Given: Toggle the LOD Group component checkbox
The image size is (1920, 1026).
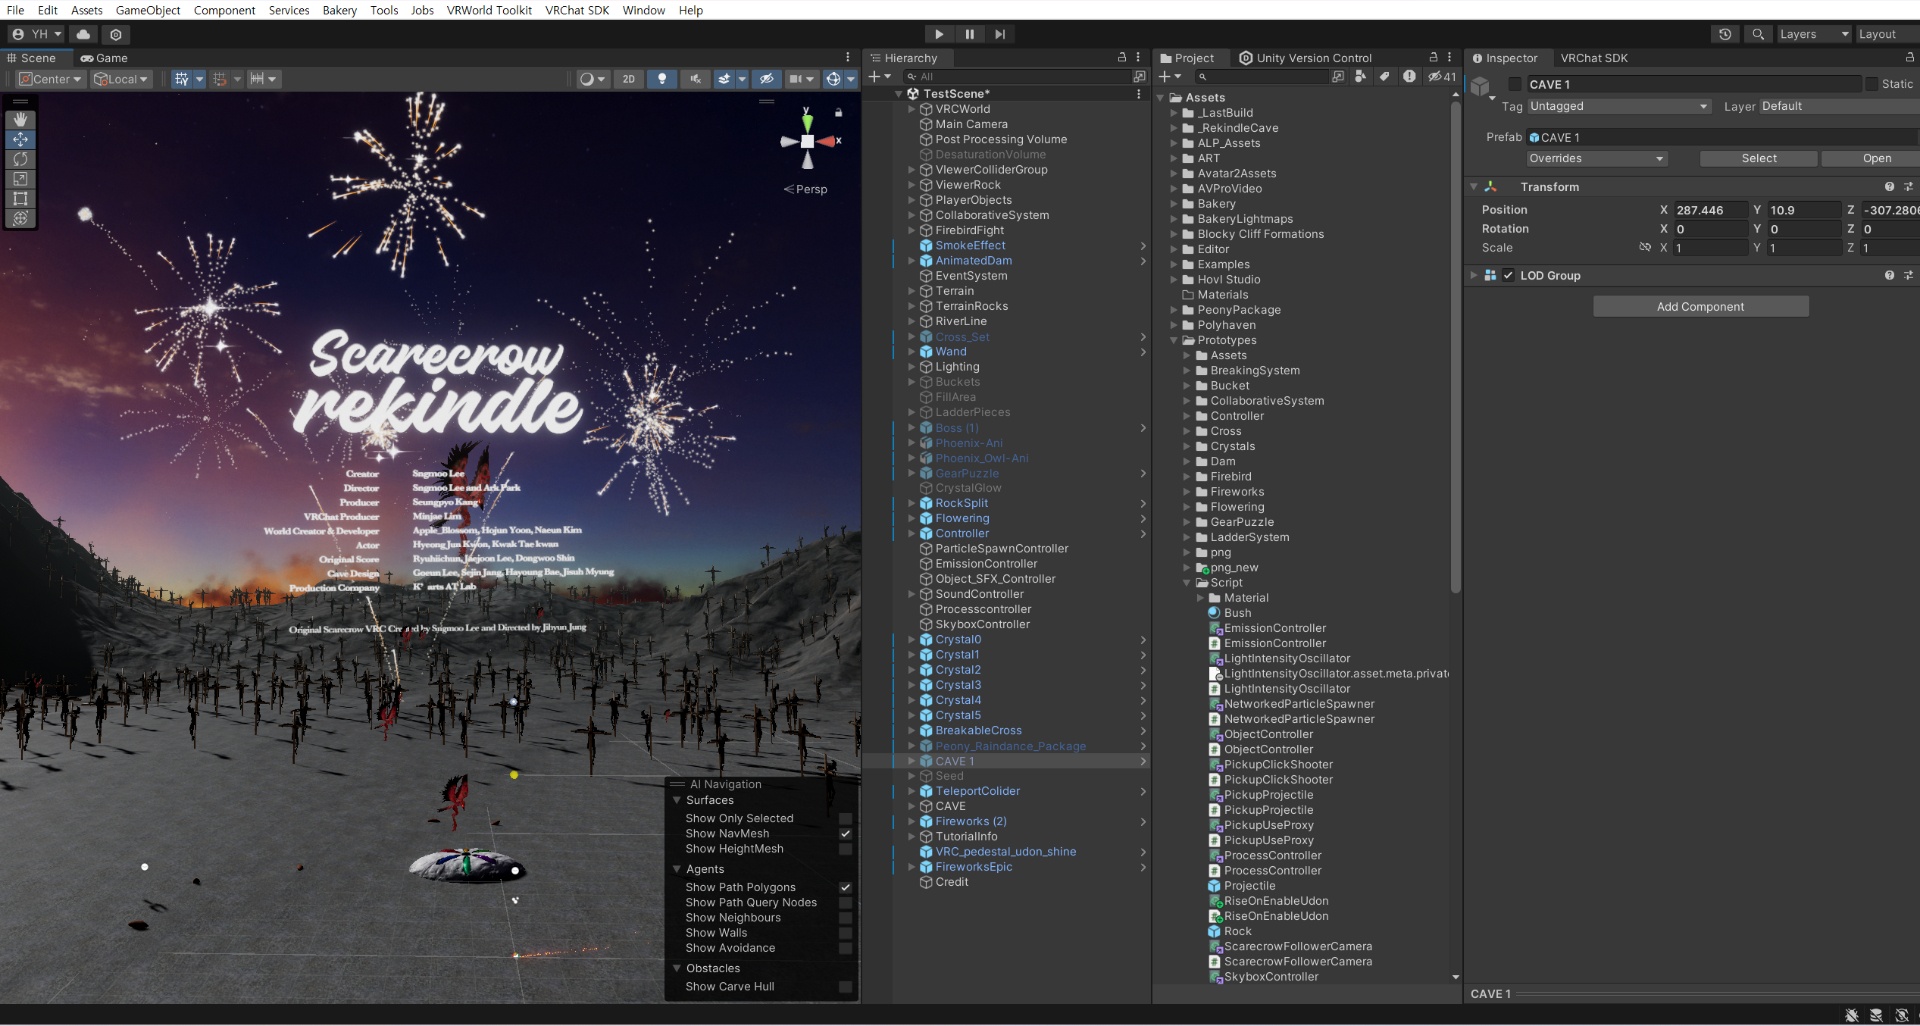Looking at the screenshot, I should [x=1508, y=276].
